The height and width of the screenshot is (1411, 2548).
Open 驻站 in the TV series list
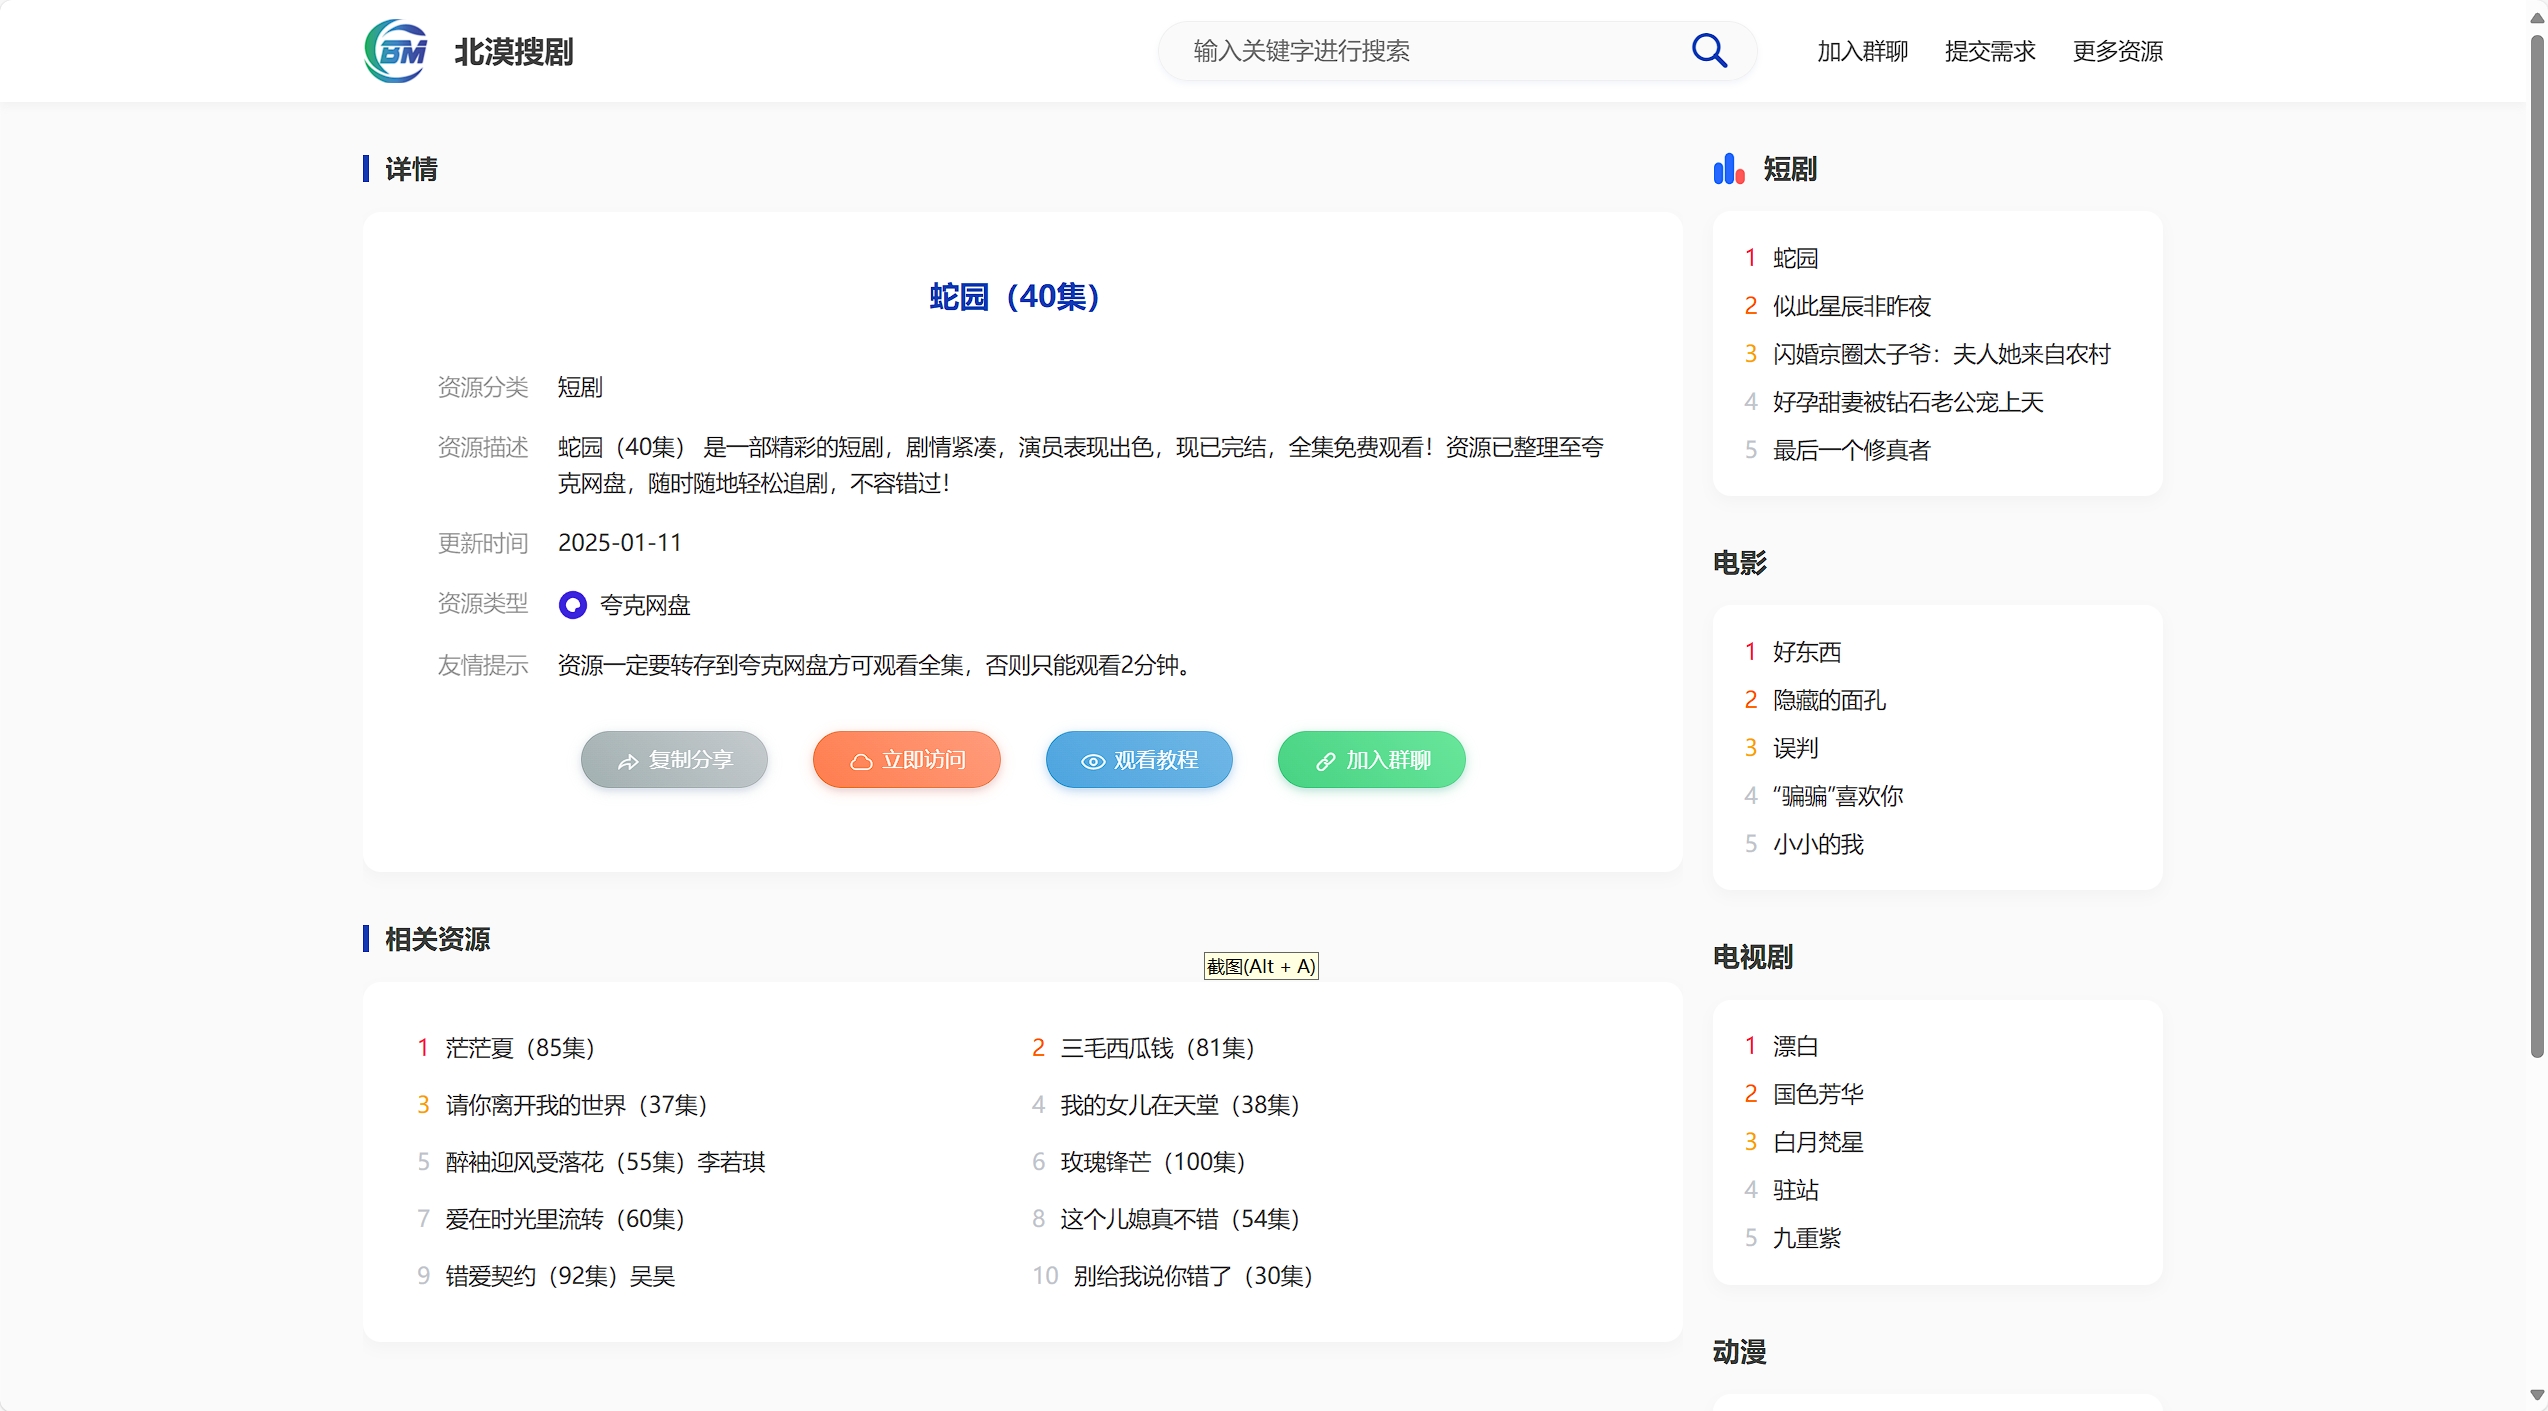pos(1795,1190)
